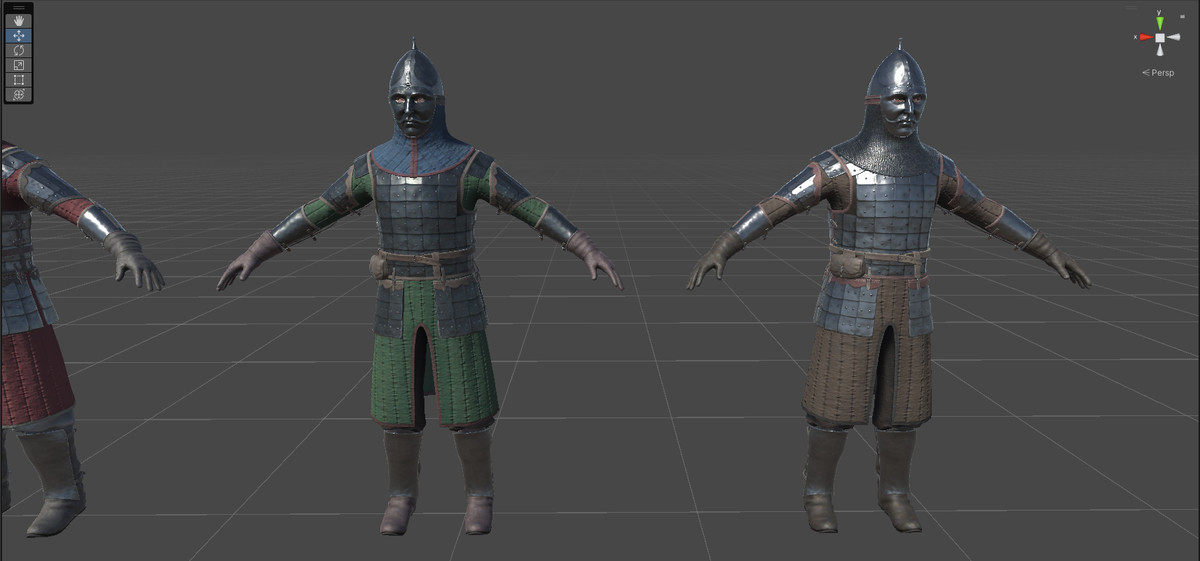Toggle the Persp projection label
The width and height of the screenshot is (1200, 561).
(x=1158, y=73)
